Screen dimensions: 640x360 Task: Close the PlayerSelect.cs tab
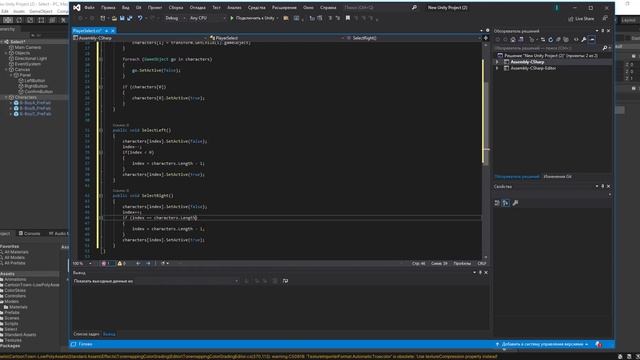113,31
